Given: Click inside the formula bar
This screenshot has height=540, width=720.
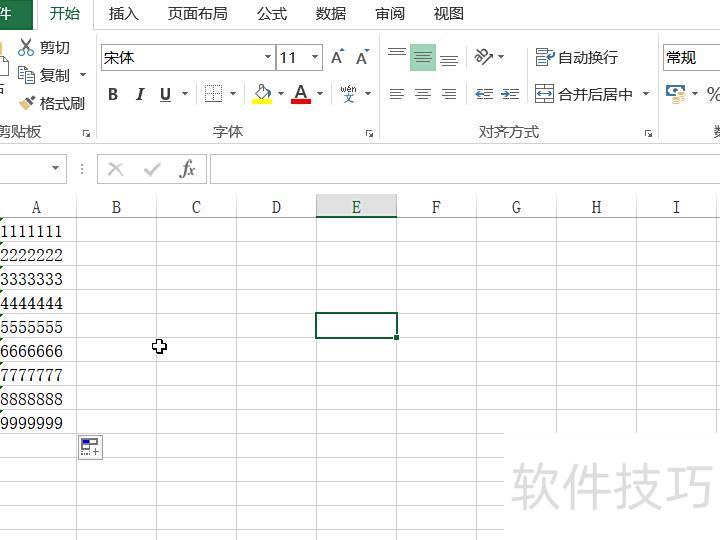Looking at the screenshot, I should pos(465,169).
